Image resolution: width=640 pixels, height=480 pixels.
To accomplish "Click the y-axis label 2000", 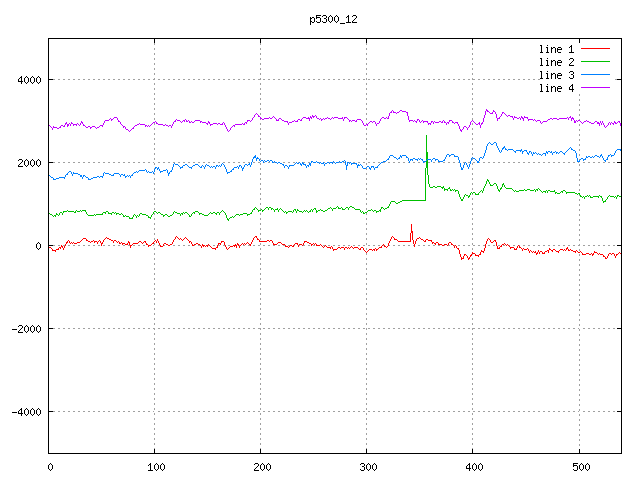I will [x=29, y=163].
